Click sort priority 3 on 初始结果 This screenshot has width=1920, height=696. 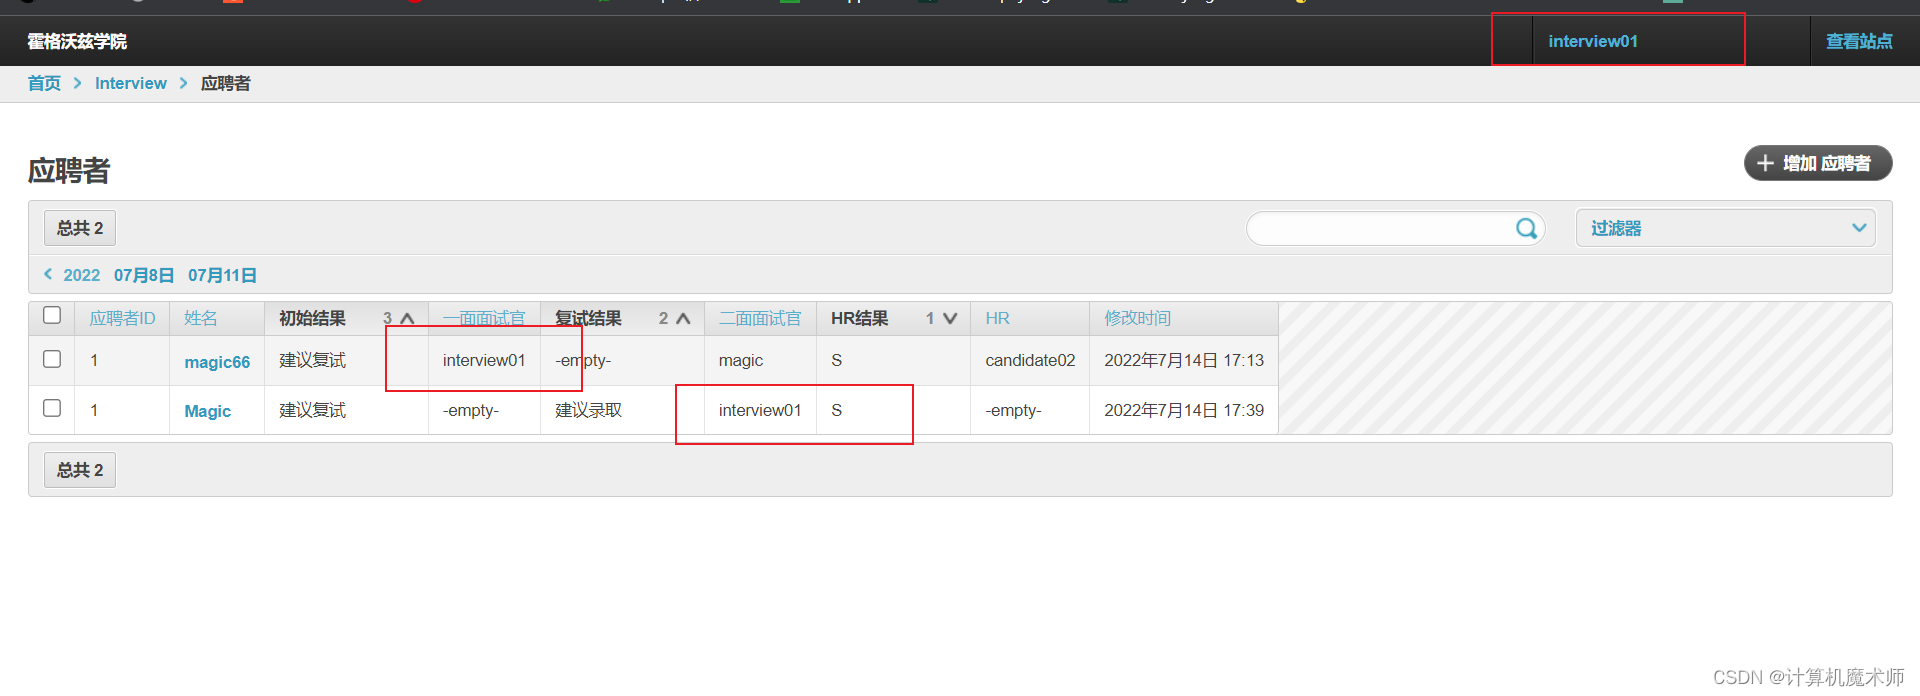point(387,318)
